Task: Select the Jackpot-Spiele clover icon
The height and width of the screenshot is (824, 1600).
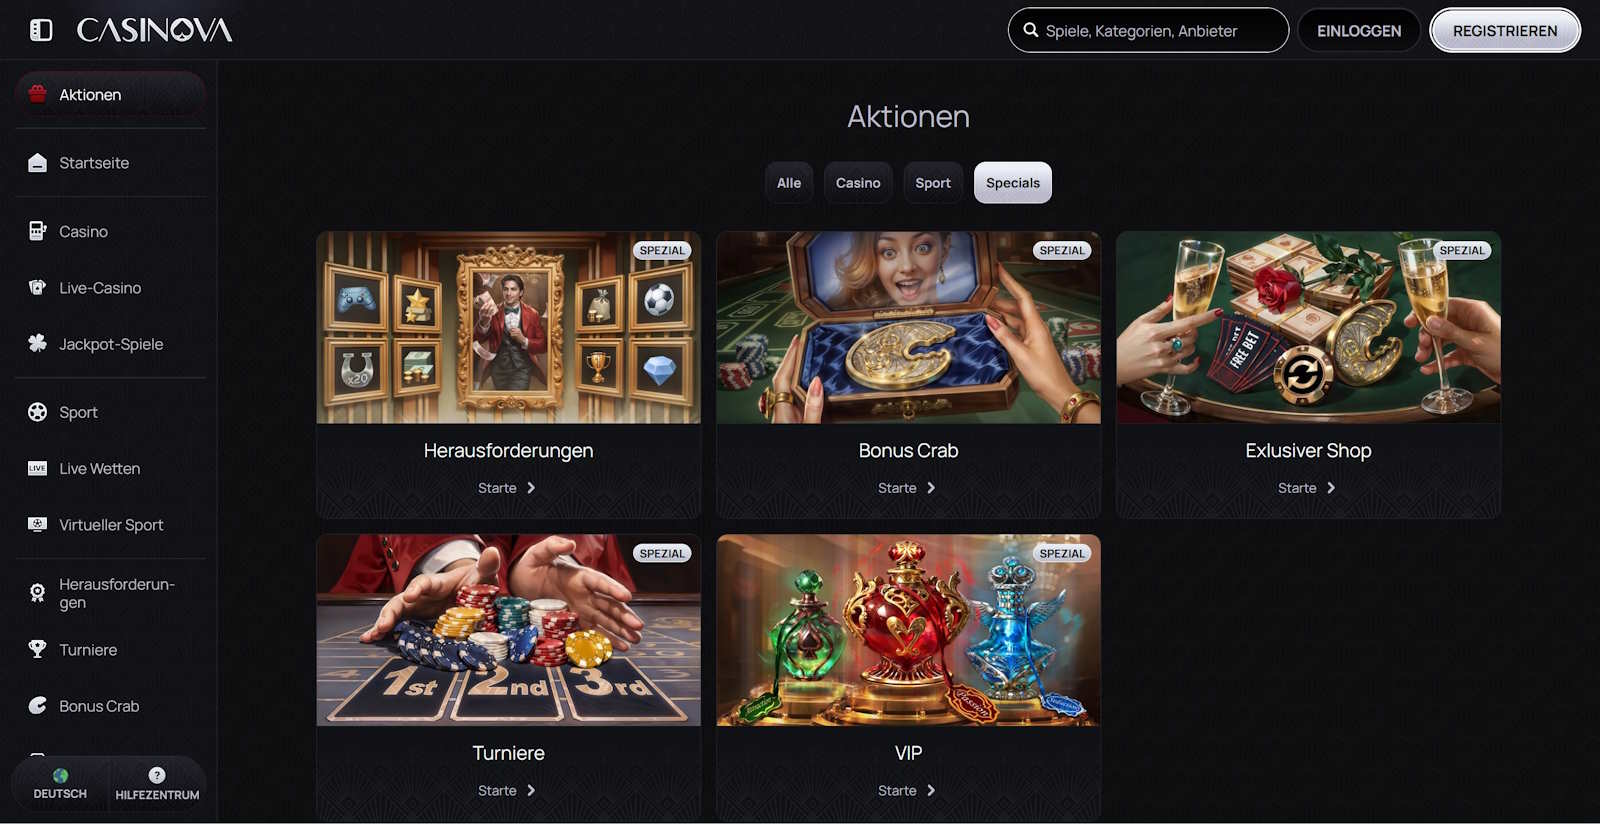Action: tap(38, 344)
